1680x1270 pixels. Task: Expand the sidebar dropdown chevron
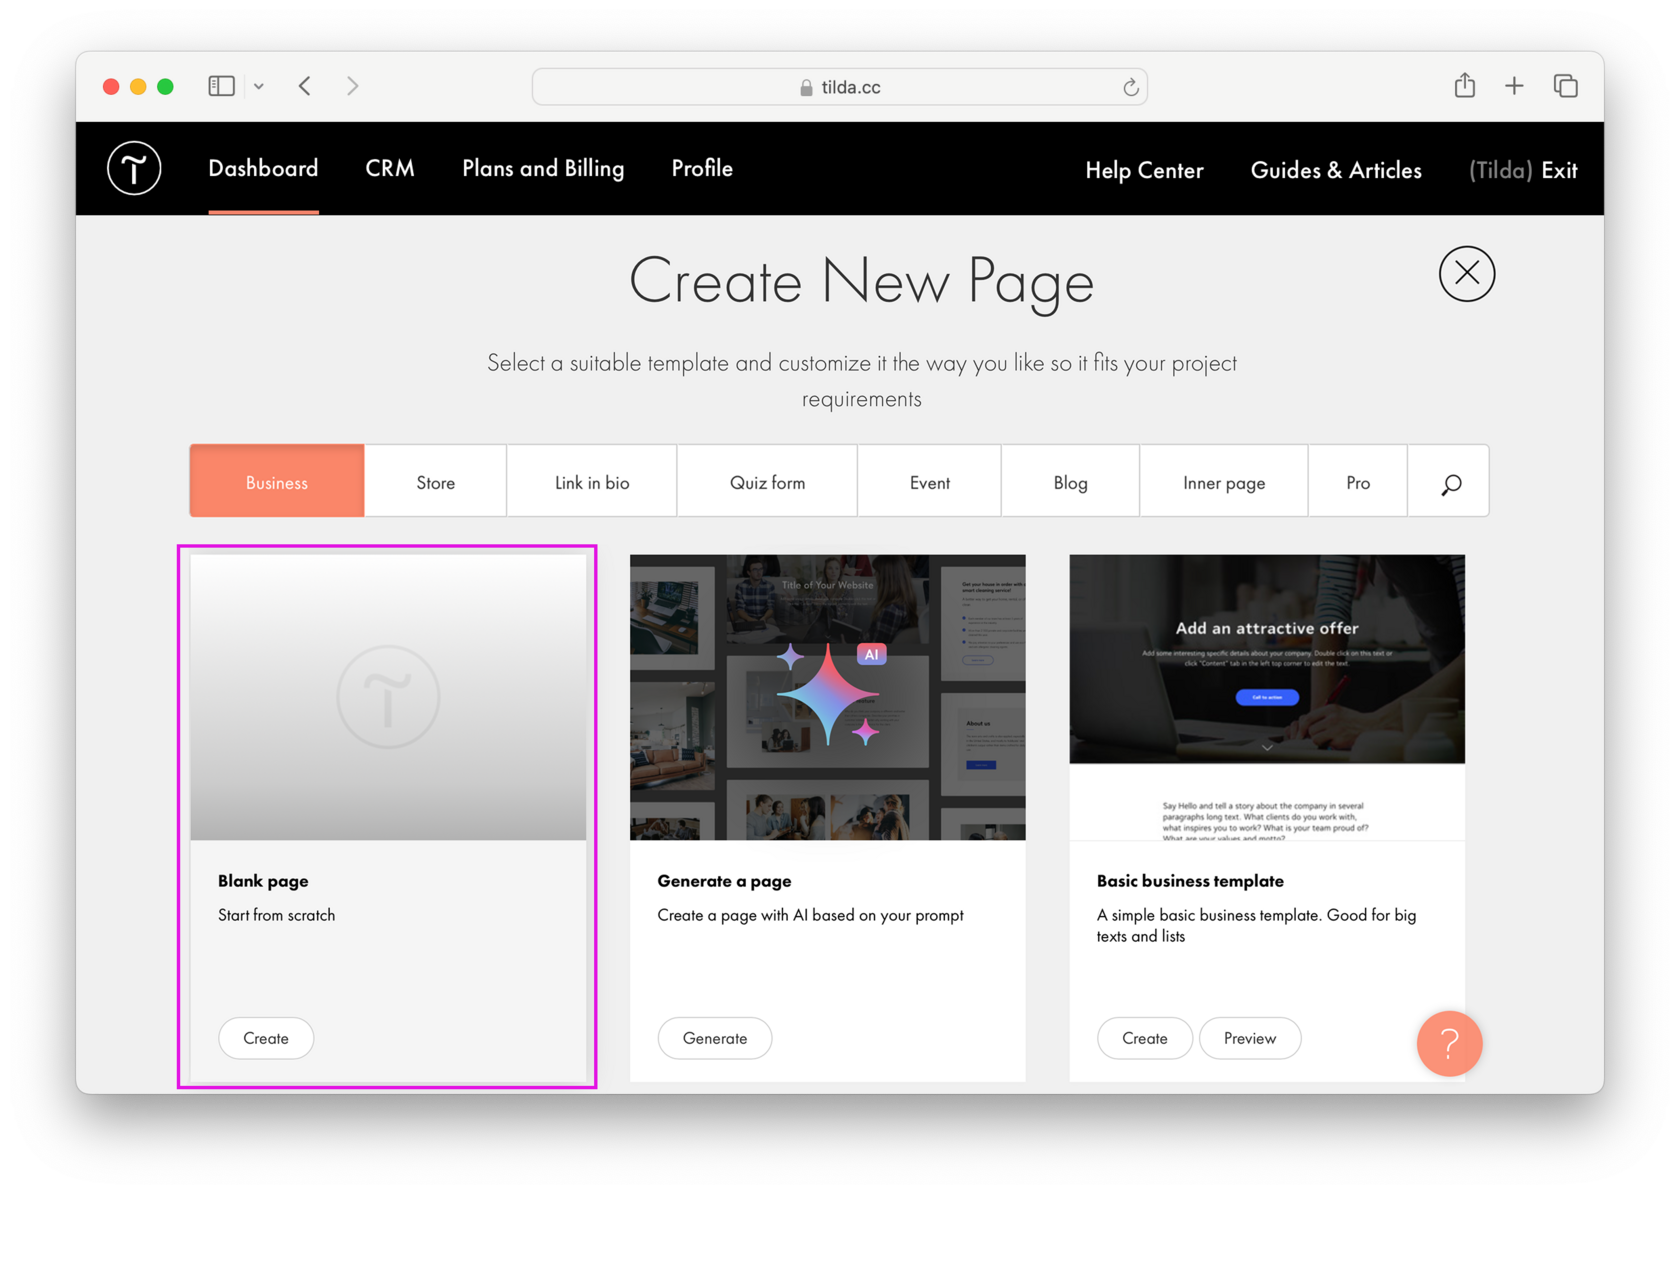(259, 87)
